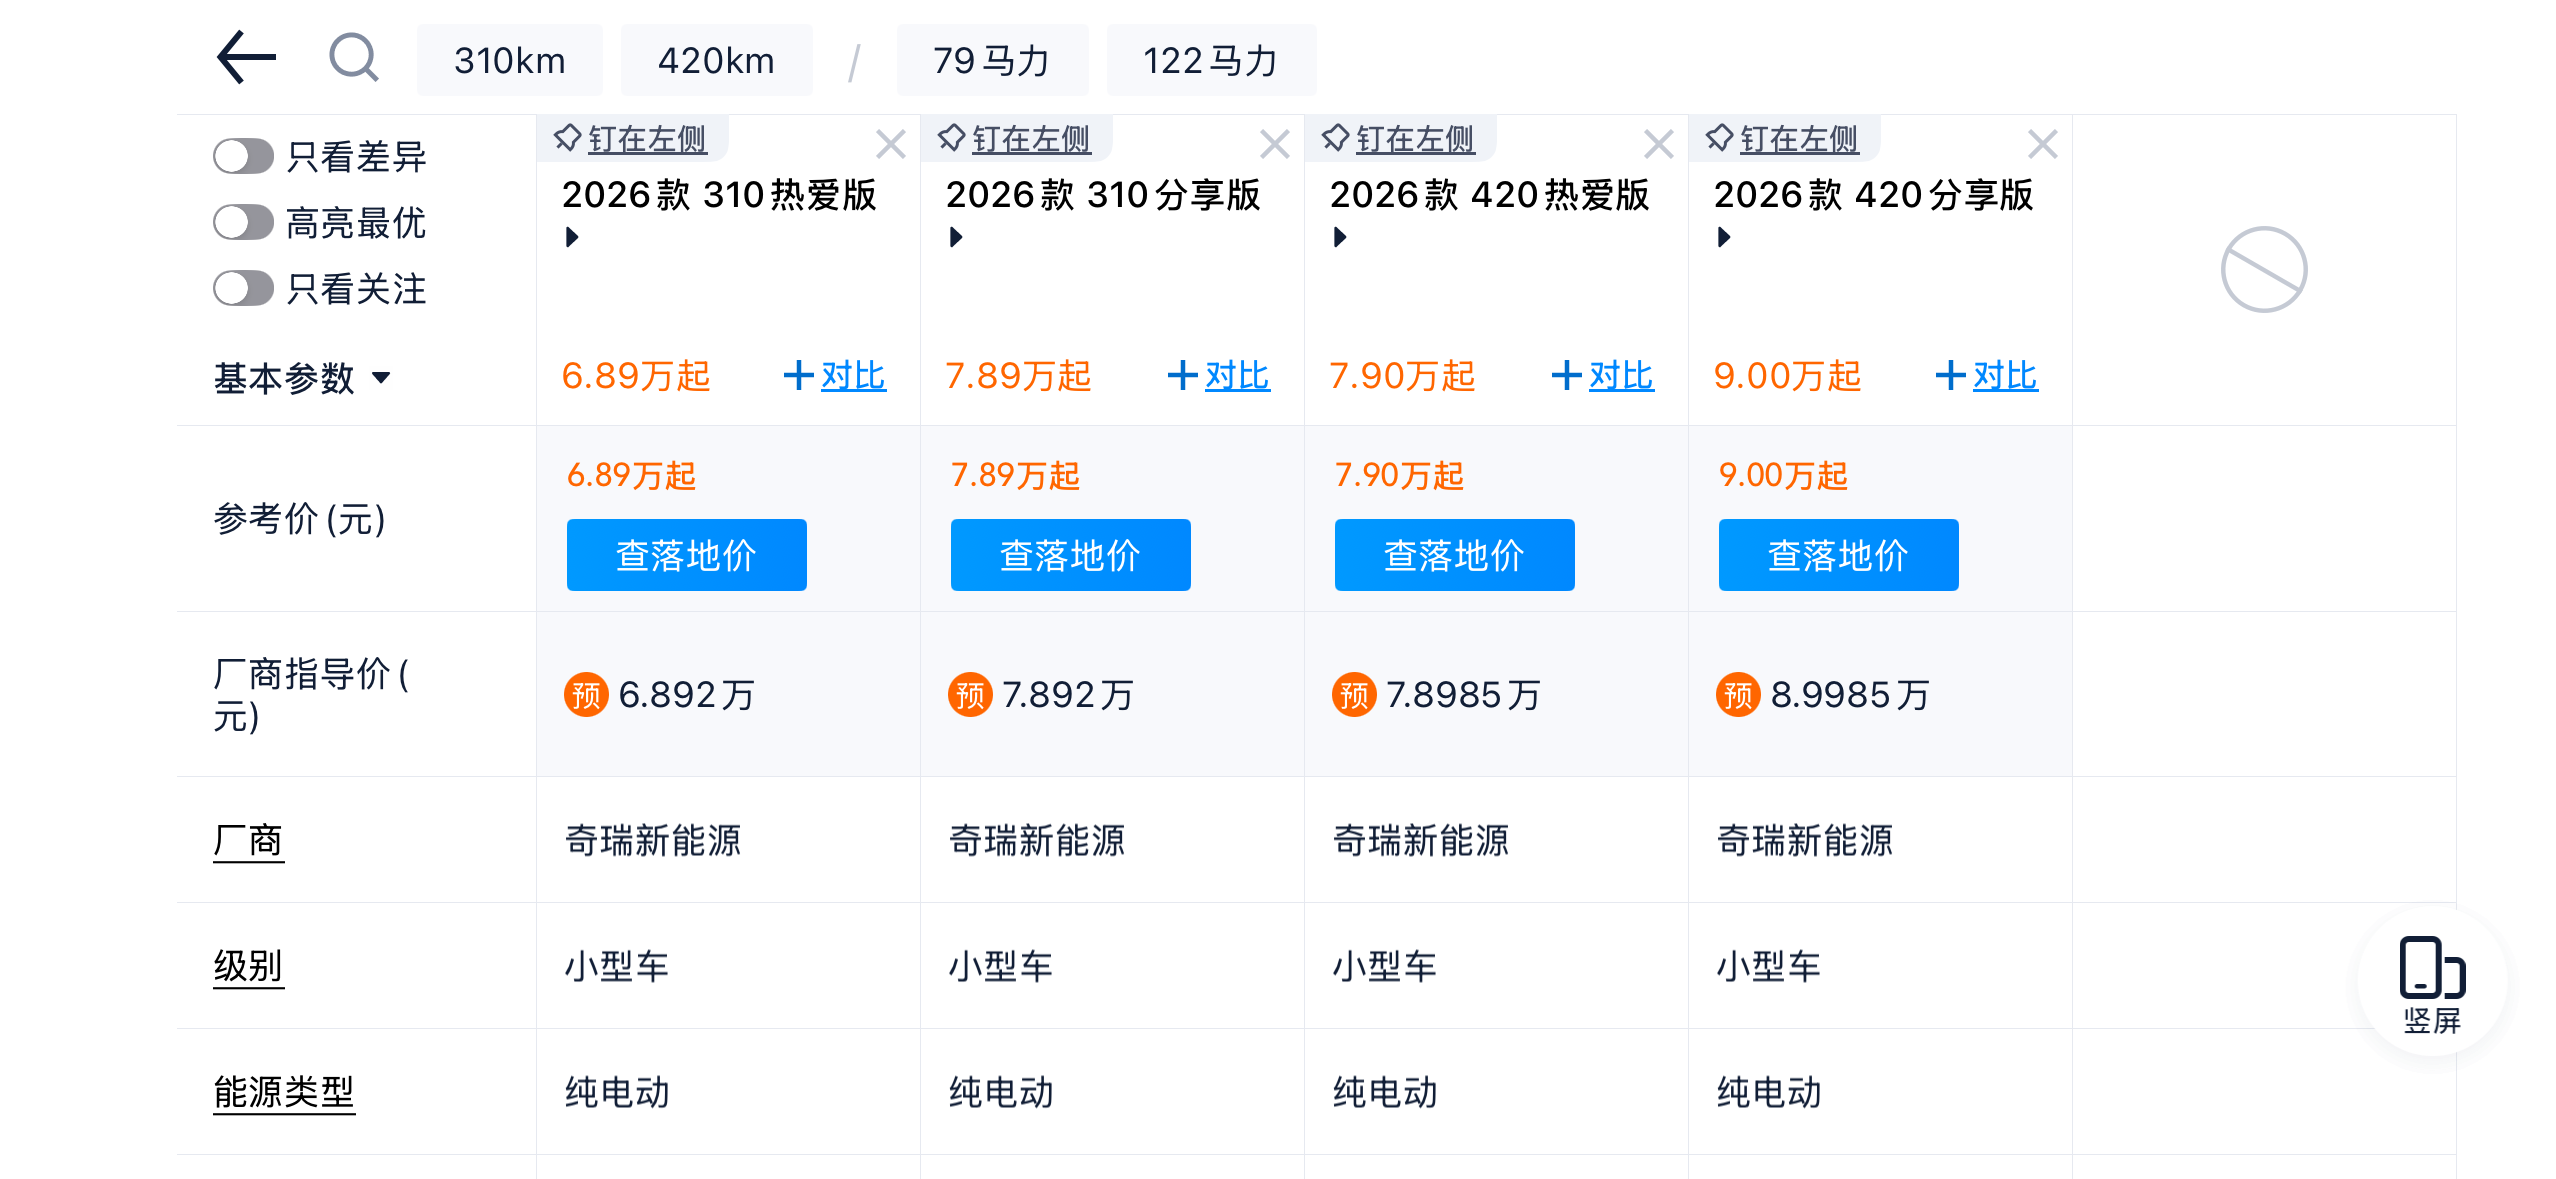The image size is (2556, 1179).
Task: Select the 310km range filter
Action: [509, 61]
